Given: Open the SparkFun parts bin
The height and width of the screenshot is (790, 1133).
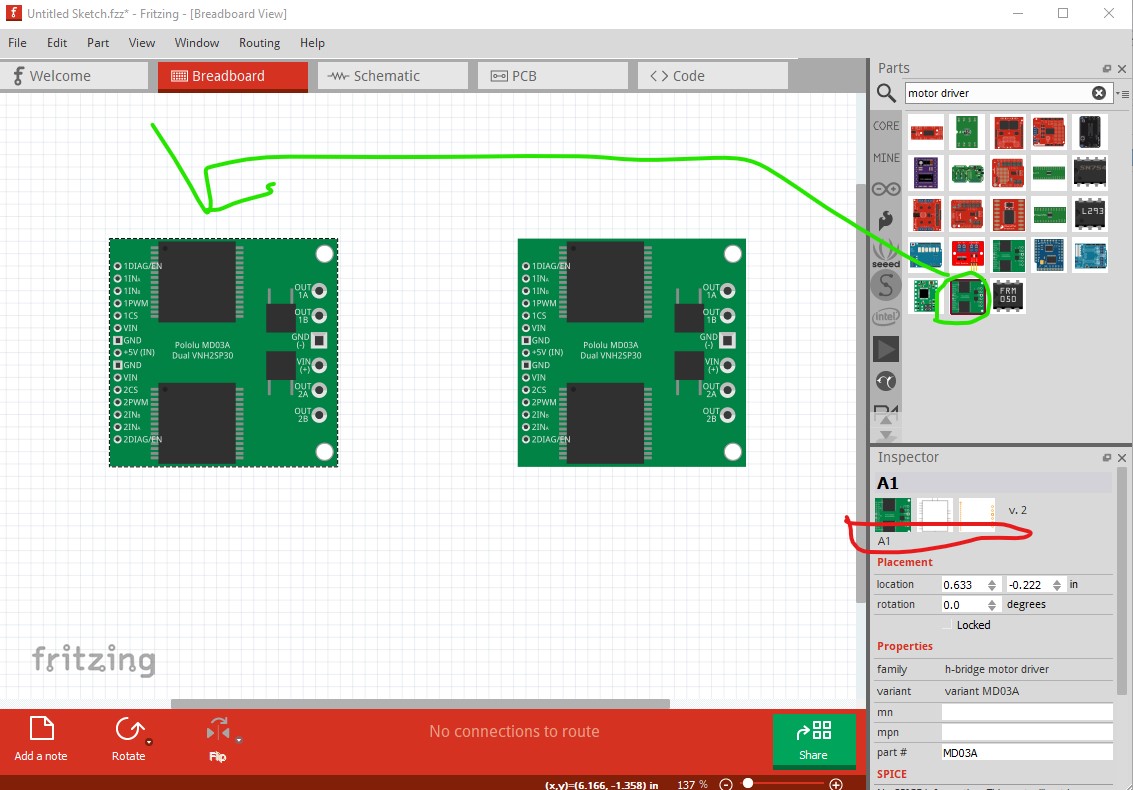Looking at the screenshot, I should 885,219.
